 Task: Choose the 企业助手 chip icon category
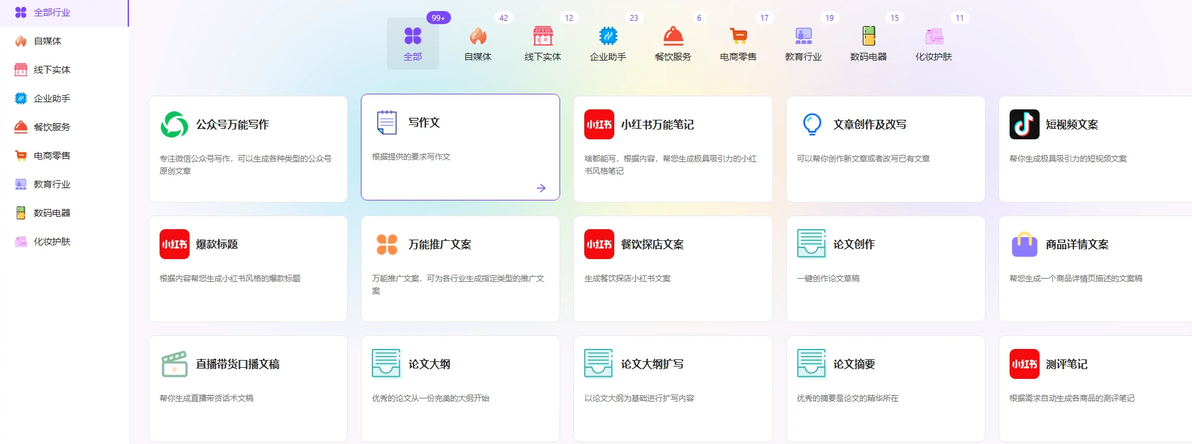[x=607, y=35]
